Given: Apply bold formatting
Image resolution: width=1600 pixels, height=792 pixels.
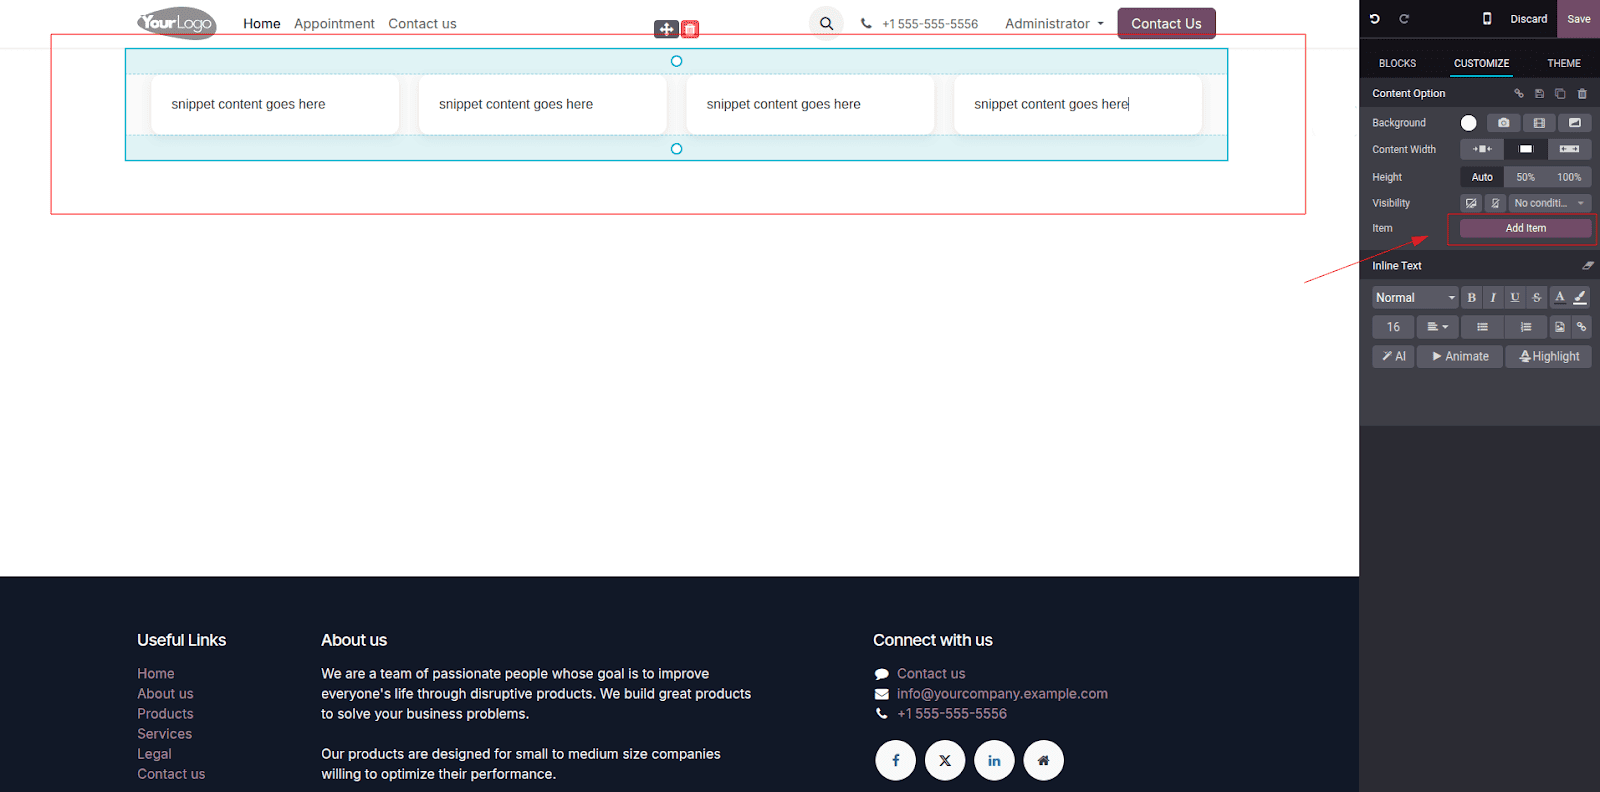Looking at the screenshot, I should tap(1471, 298).
